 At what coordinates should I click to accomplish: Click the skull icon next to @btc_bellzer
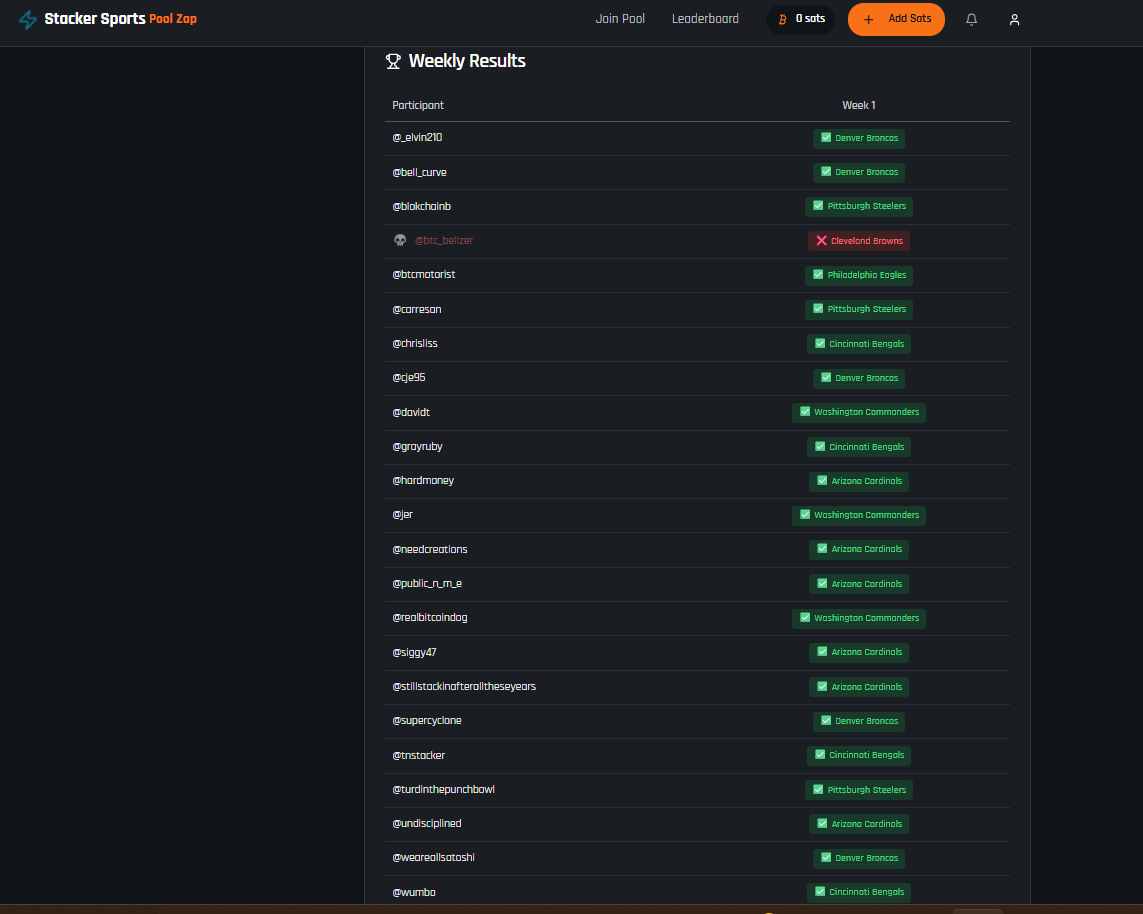pos(400,241)
